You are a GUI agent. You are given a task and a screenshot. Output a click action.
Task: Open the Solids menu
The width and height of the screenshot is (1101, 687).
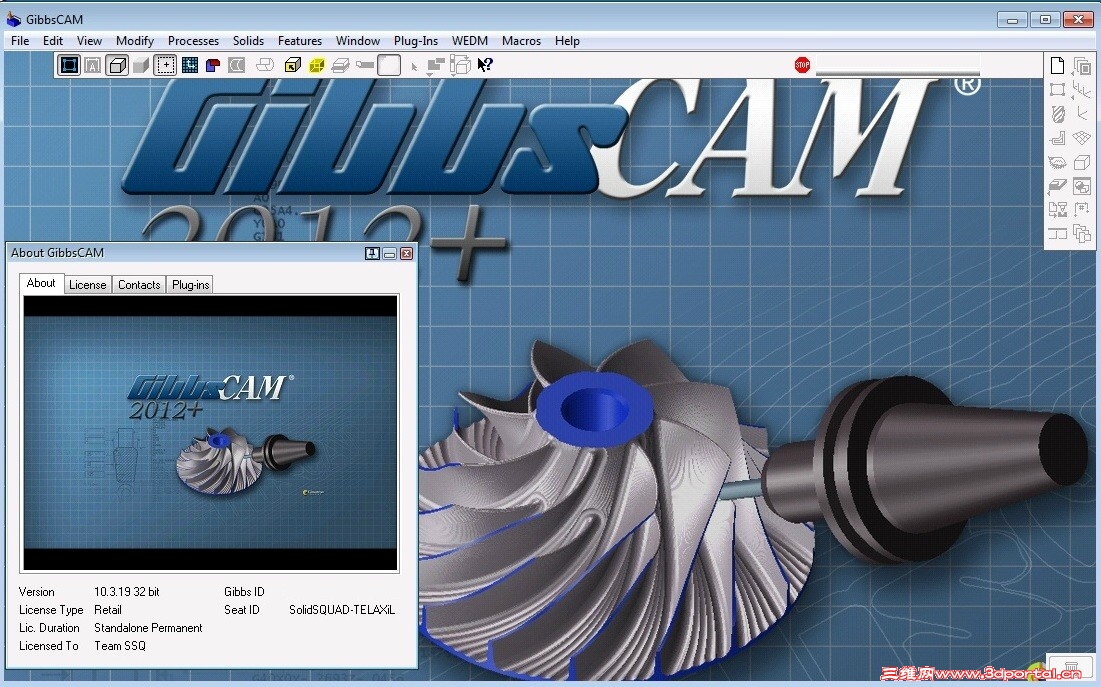[249, 41]
